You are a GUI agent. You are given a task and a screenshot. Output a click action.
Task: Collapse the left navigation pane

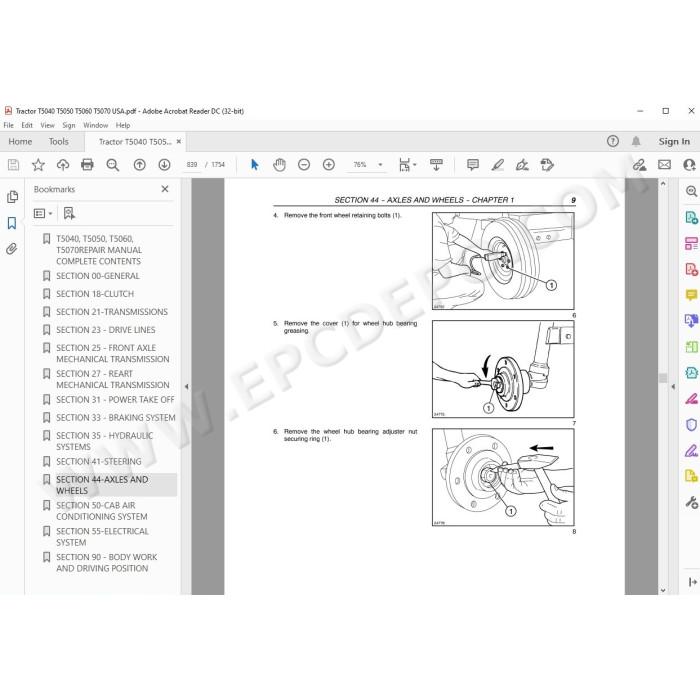187,387
